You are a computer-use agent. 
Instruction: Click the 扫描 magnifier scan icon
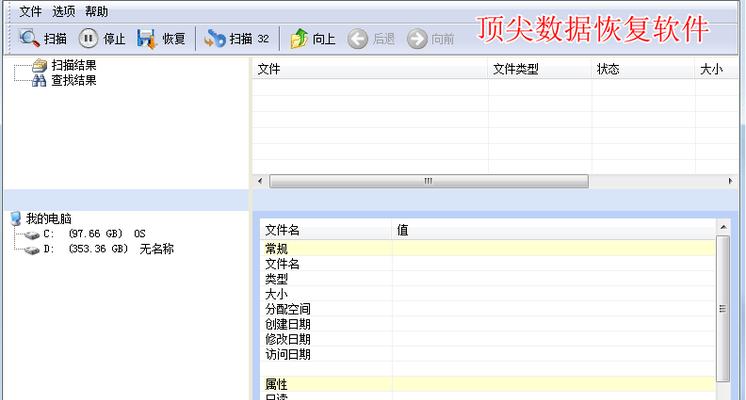click(x=29, y=38)
